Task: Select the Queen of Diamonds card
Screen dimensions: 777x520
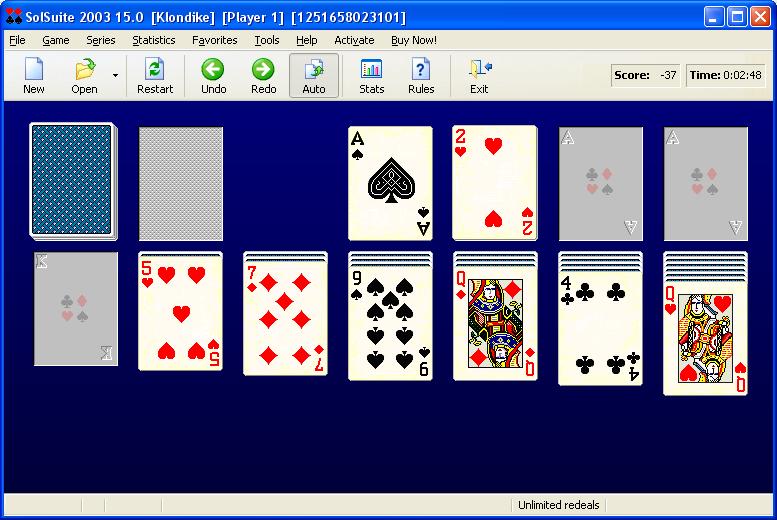Action: coord(495,324)
